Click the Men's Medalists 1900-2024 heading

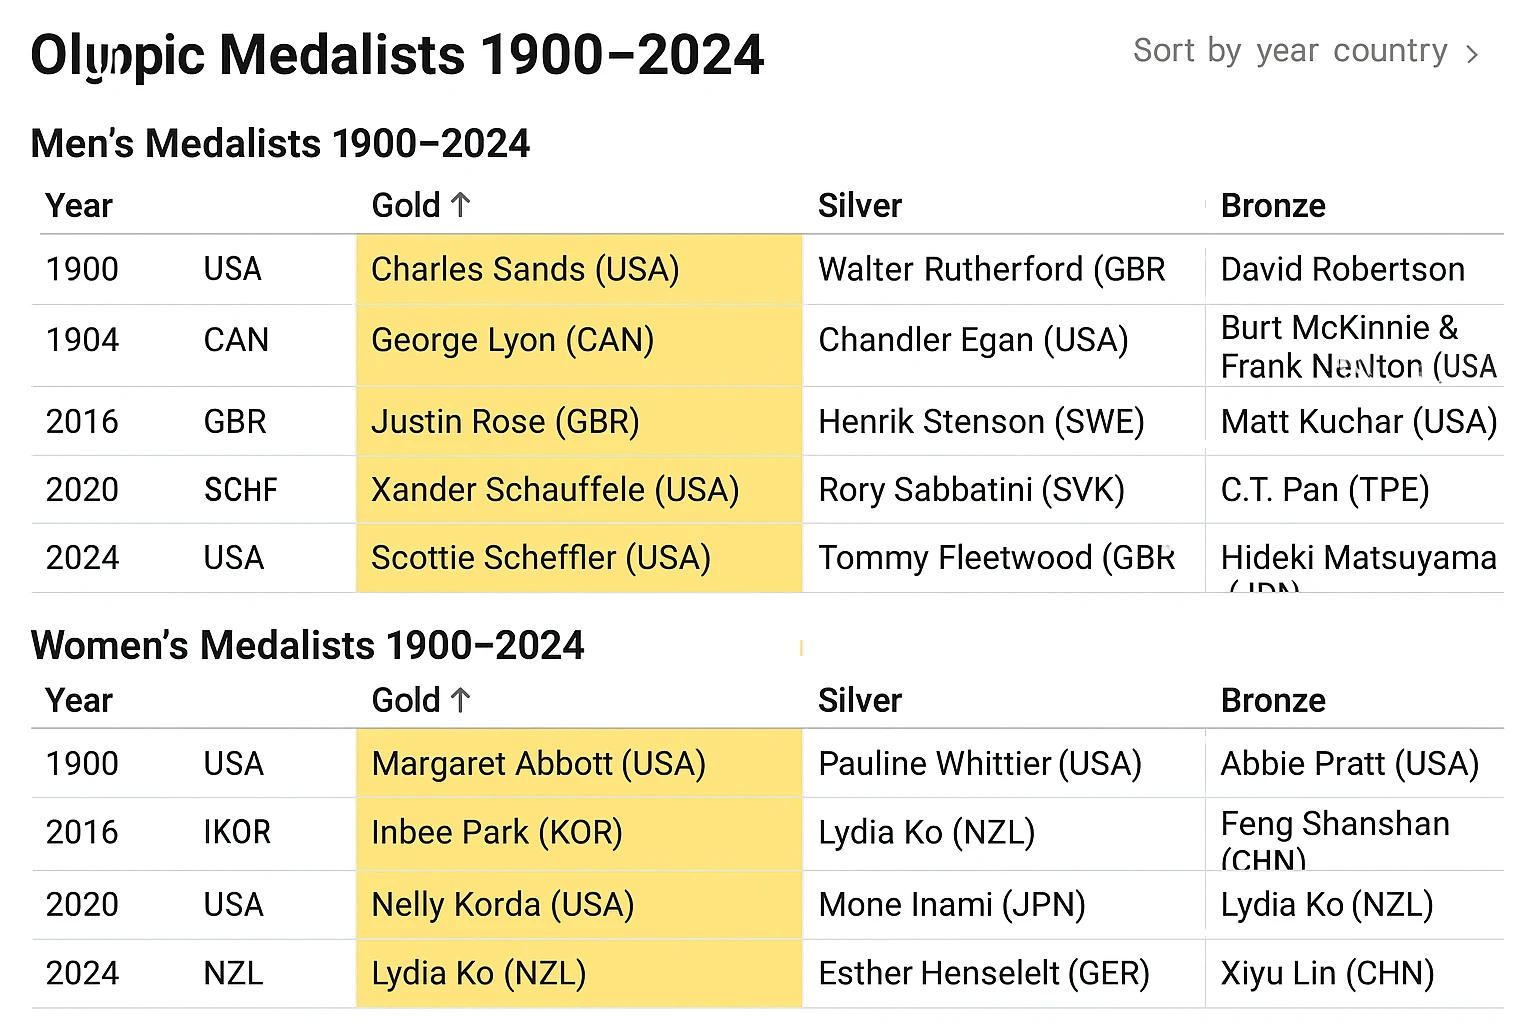coord(280,143)
